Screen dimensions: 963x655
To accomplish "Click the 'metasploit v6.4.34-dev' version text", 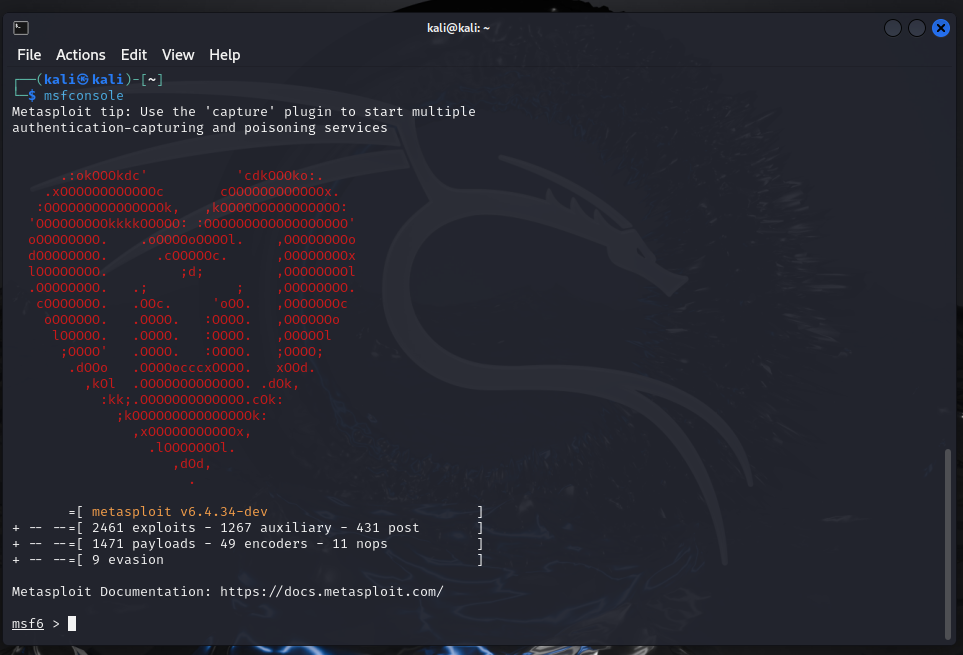I will click(x=179, y=512).
